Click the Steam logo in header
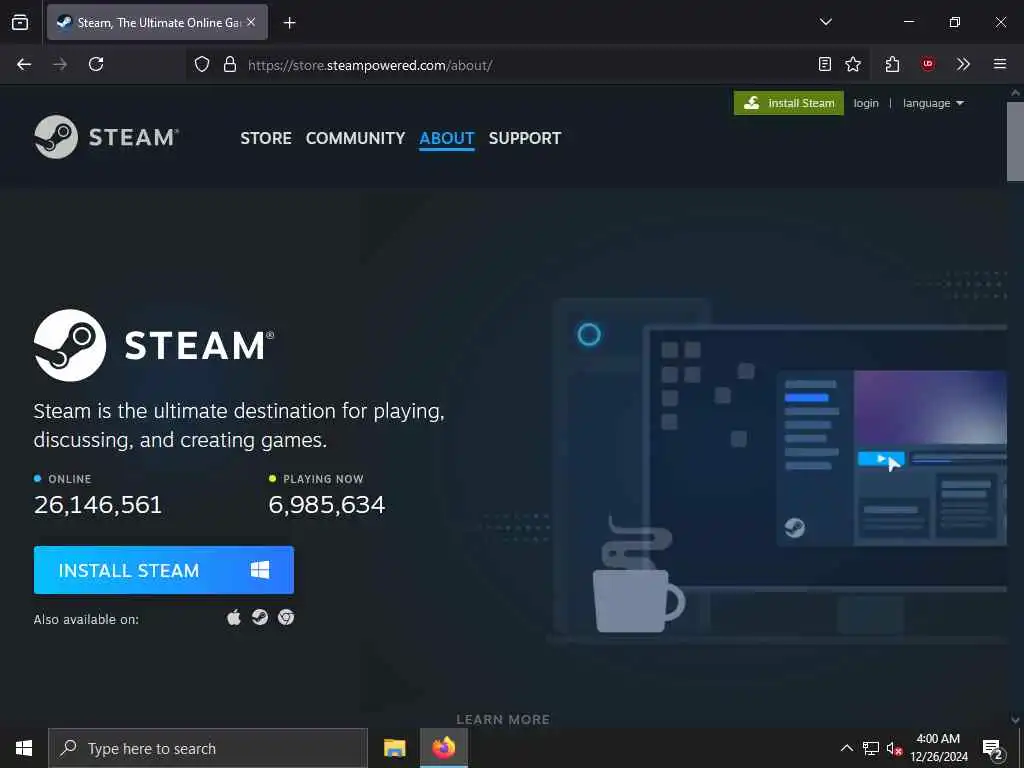The width and height of the screenshot is (1024, 768). pos(106,137)
